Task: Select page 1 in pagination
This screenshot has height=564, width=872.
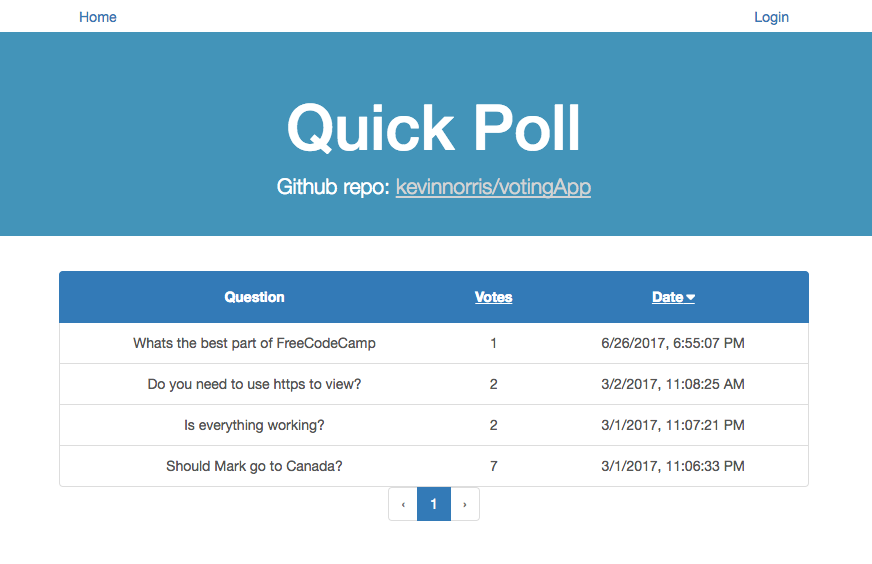Action: (x=434, y=504)
